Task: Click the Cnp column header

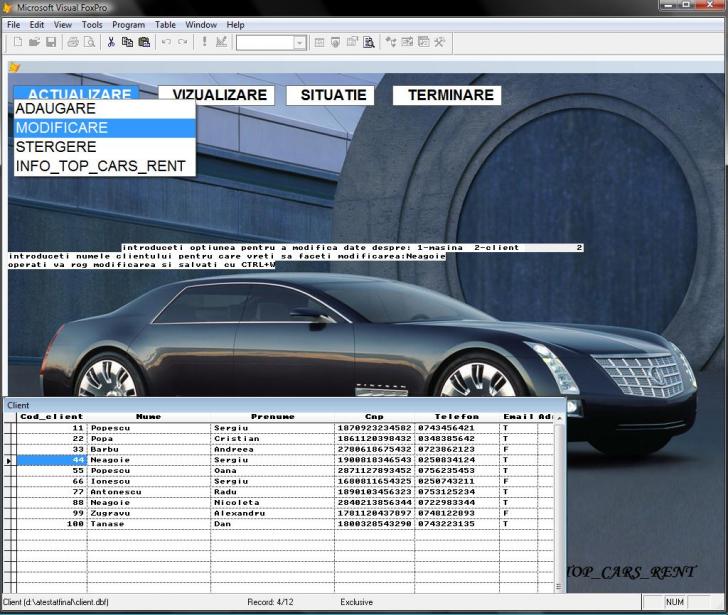Action: [x=374, y=417]
